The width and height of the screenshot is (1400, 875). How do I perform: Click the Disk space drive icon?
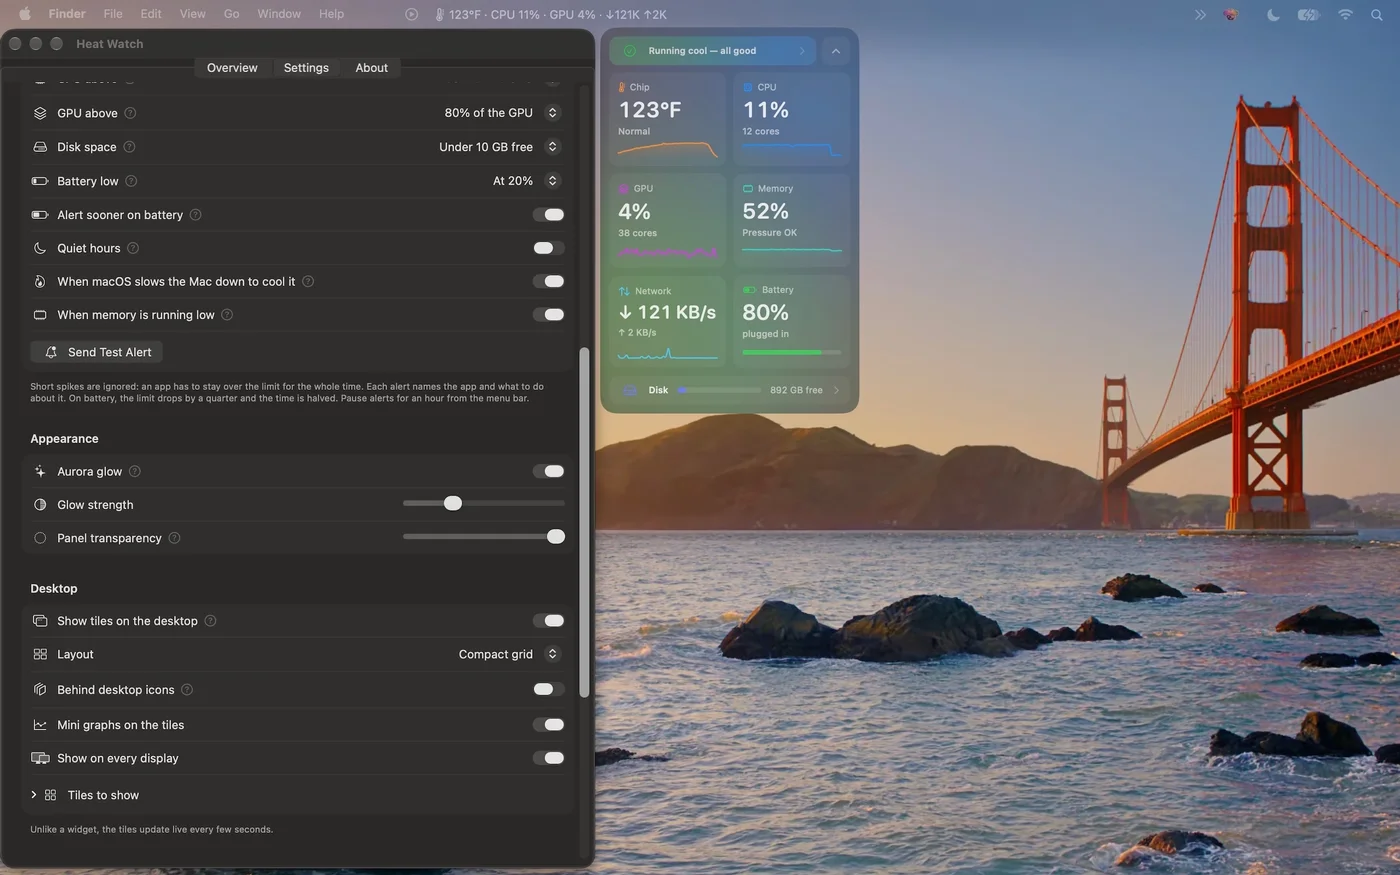click(40, 147)
